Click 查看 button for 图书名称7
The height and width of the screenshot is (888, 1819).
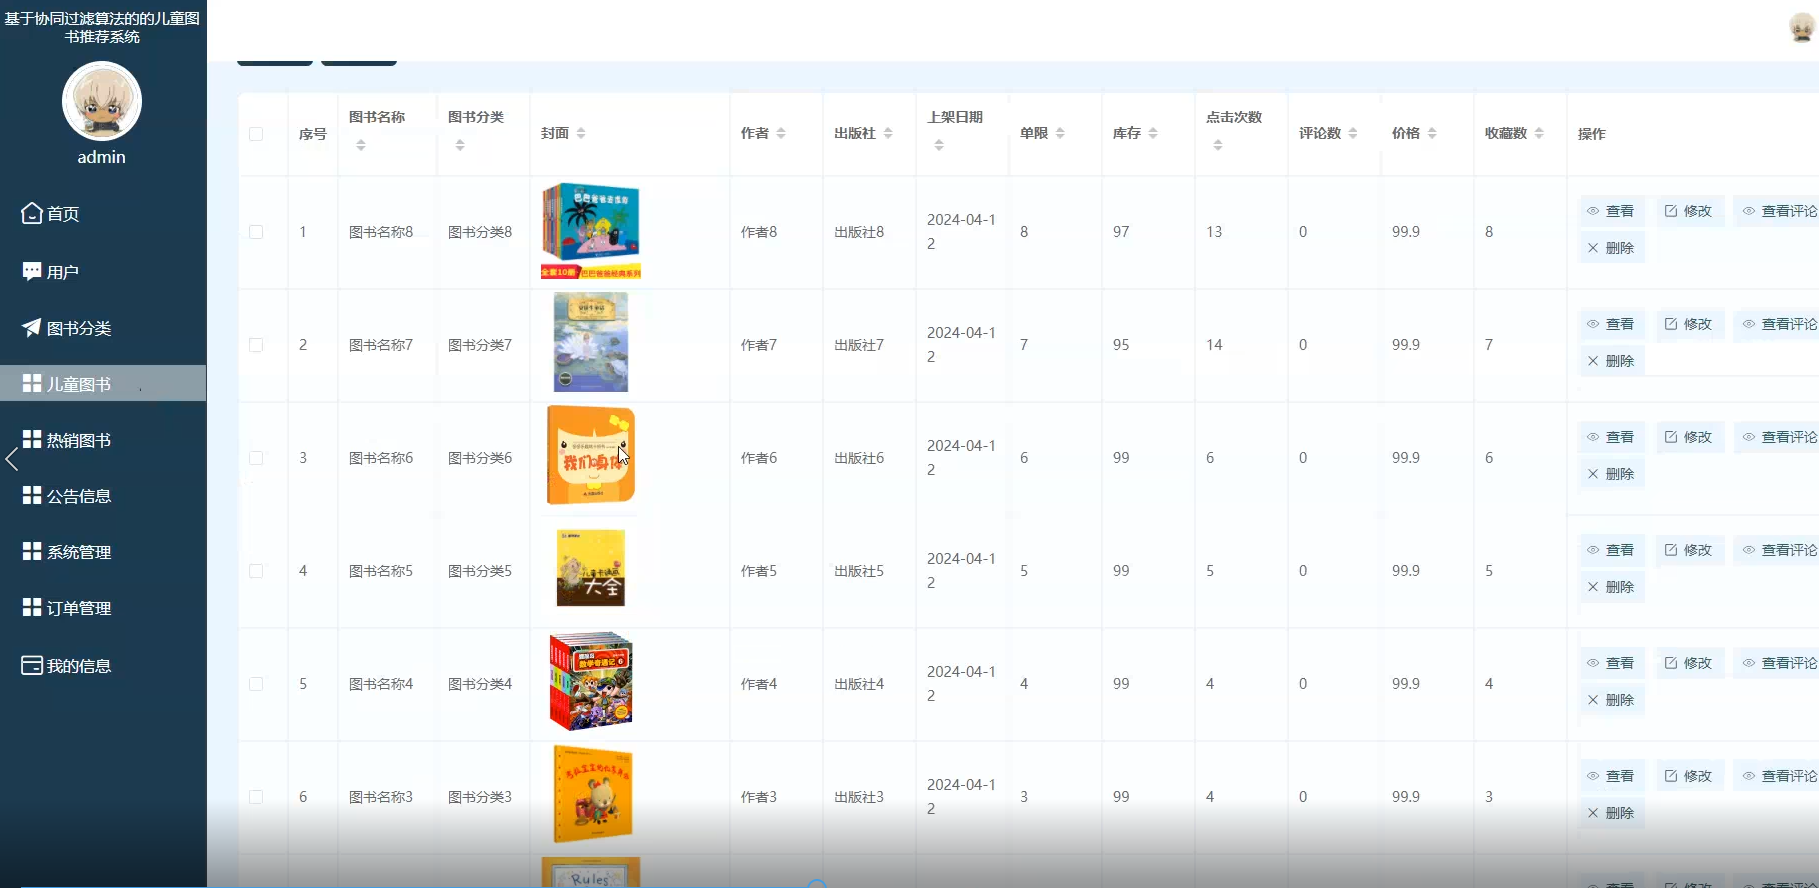1611,324
